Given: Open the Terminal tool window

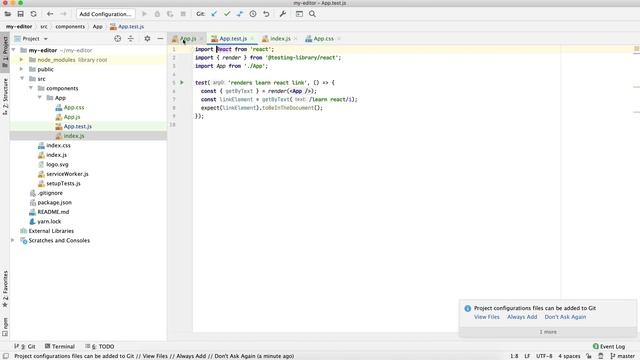Looking at the screenshot, I should pyautogui.click(x=60, y=346).
